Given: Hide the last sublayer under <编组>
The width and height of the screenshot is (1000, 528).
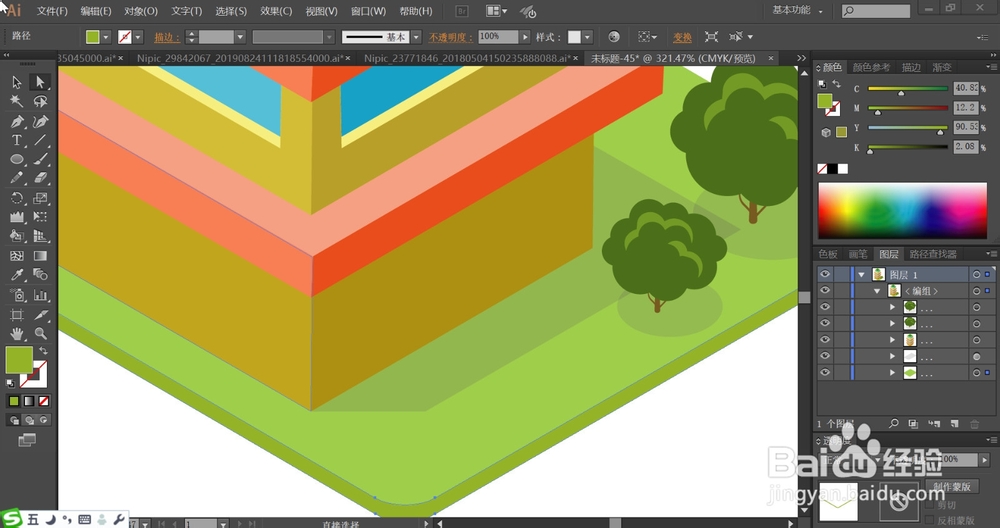Looking at the screenshot, I should point(825,372).
